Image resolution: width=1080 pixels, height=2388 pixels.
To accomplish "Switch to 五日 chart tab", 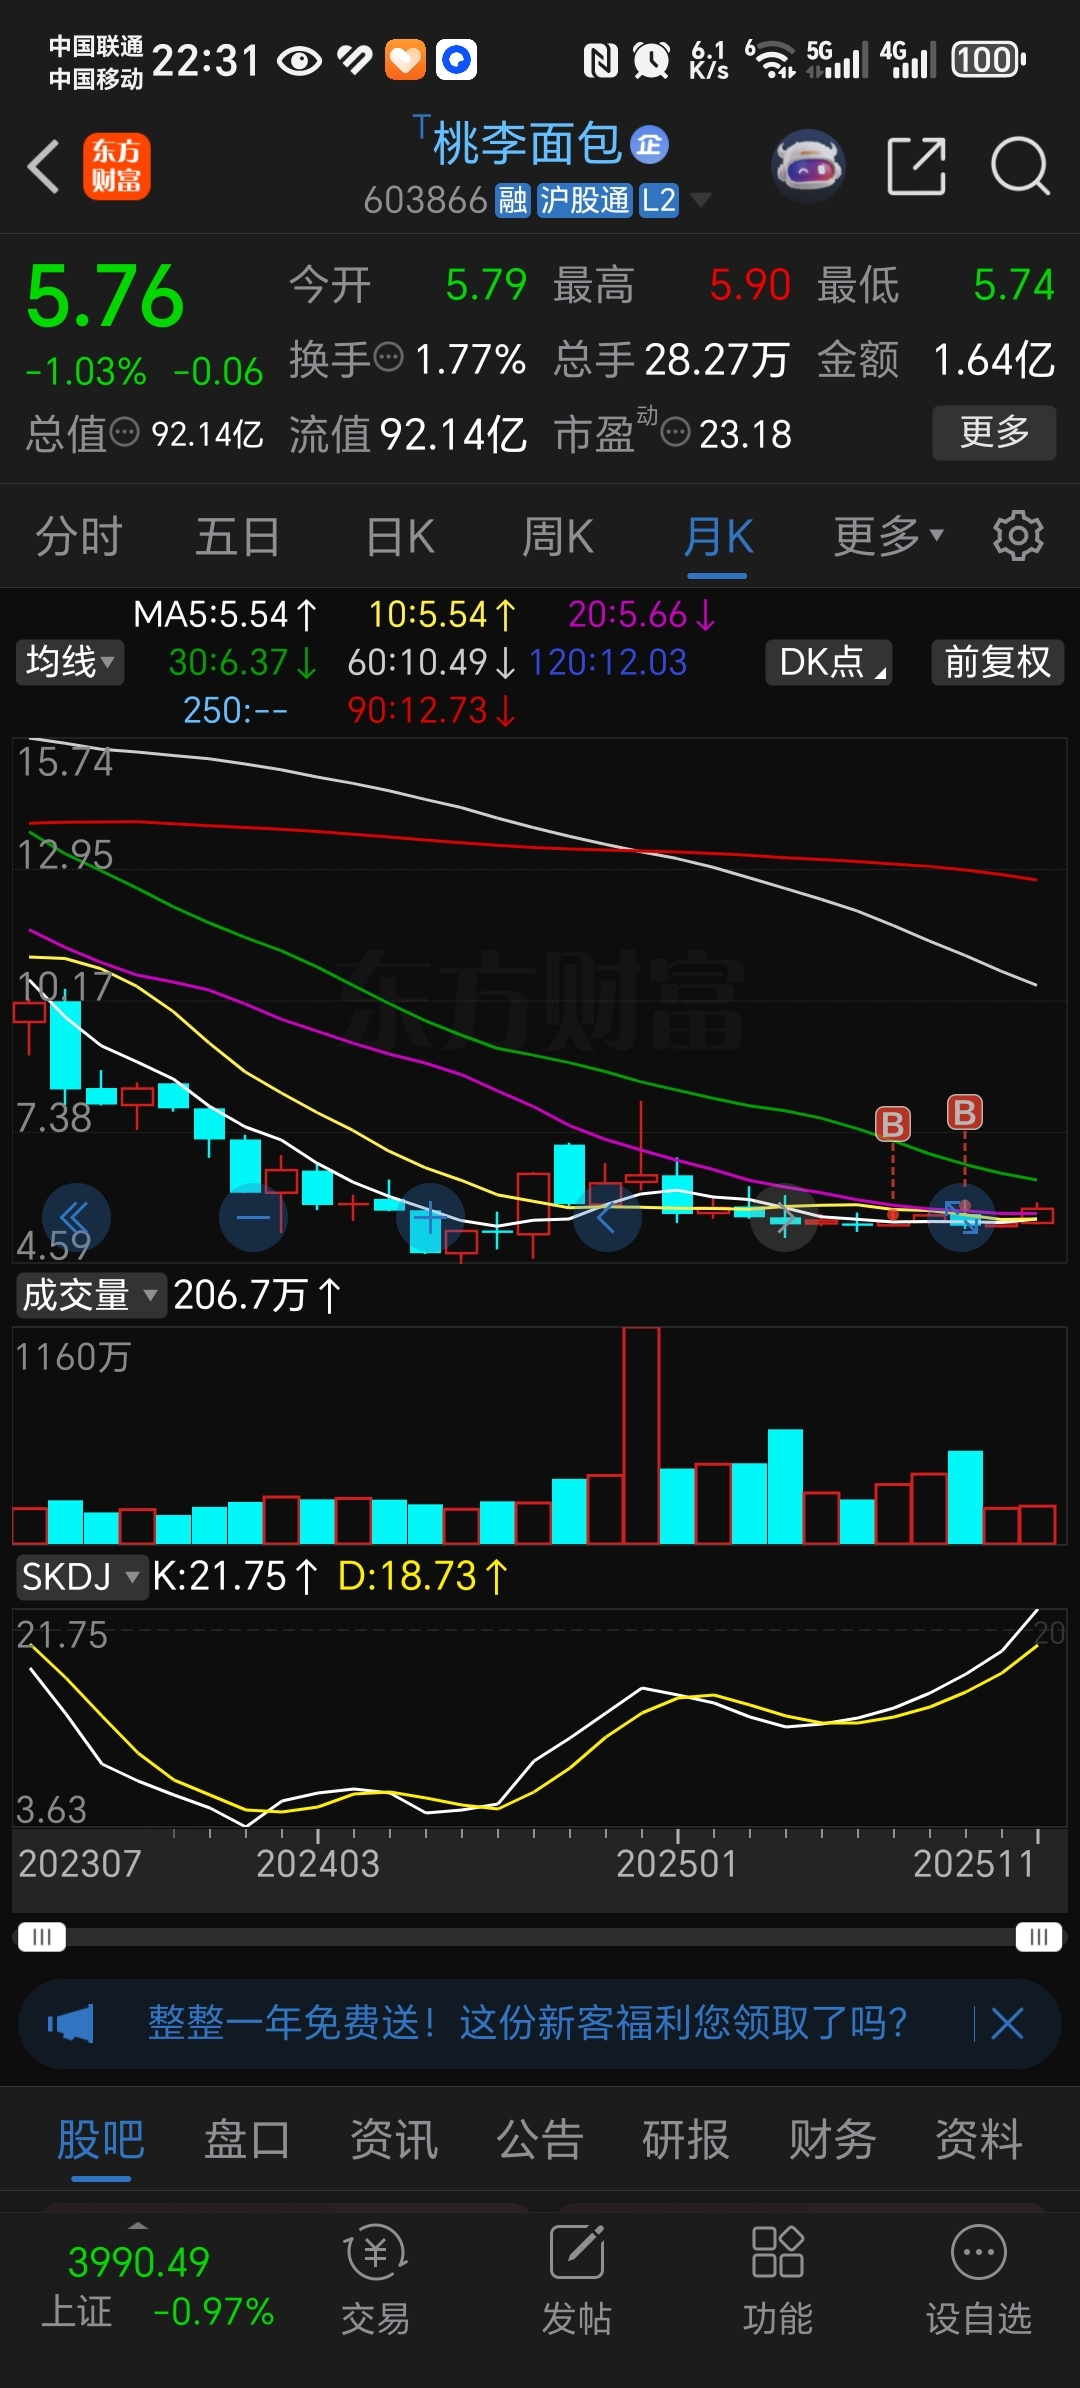I will tap(238, 536).
